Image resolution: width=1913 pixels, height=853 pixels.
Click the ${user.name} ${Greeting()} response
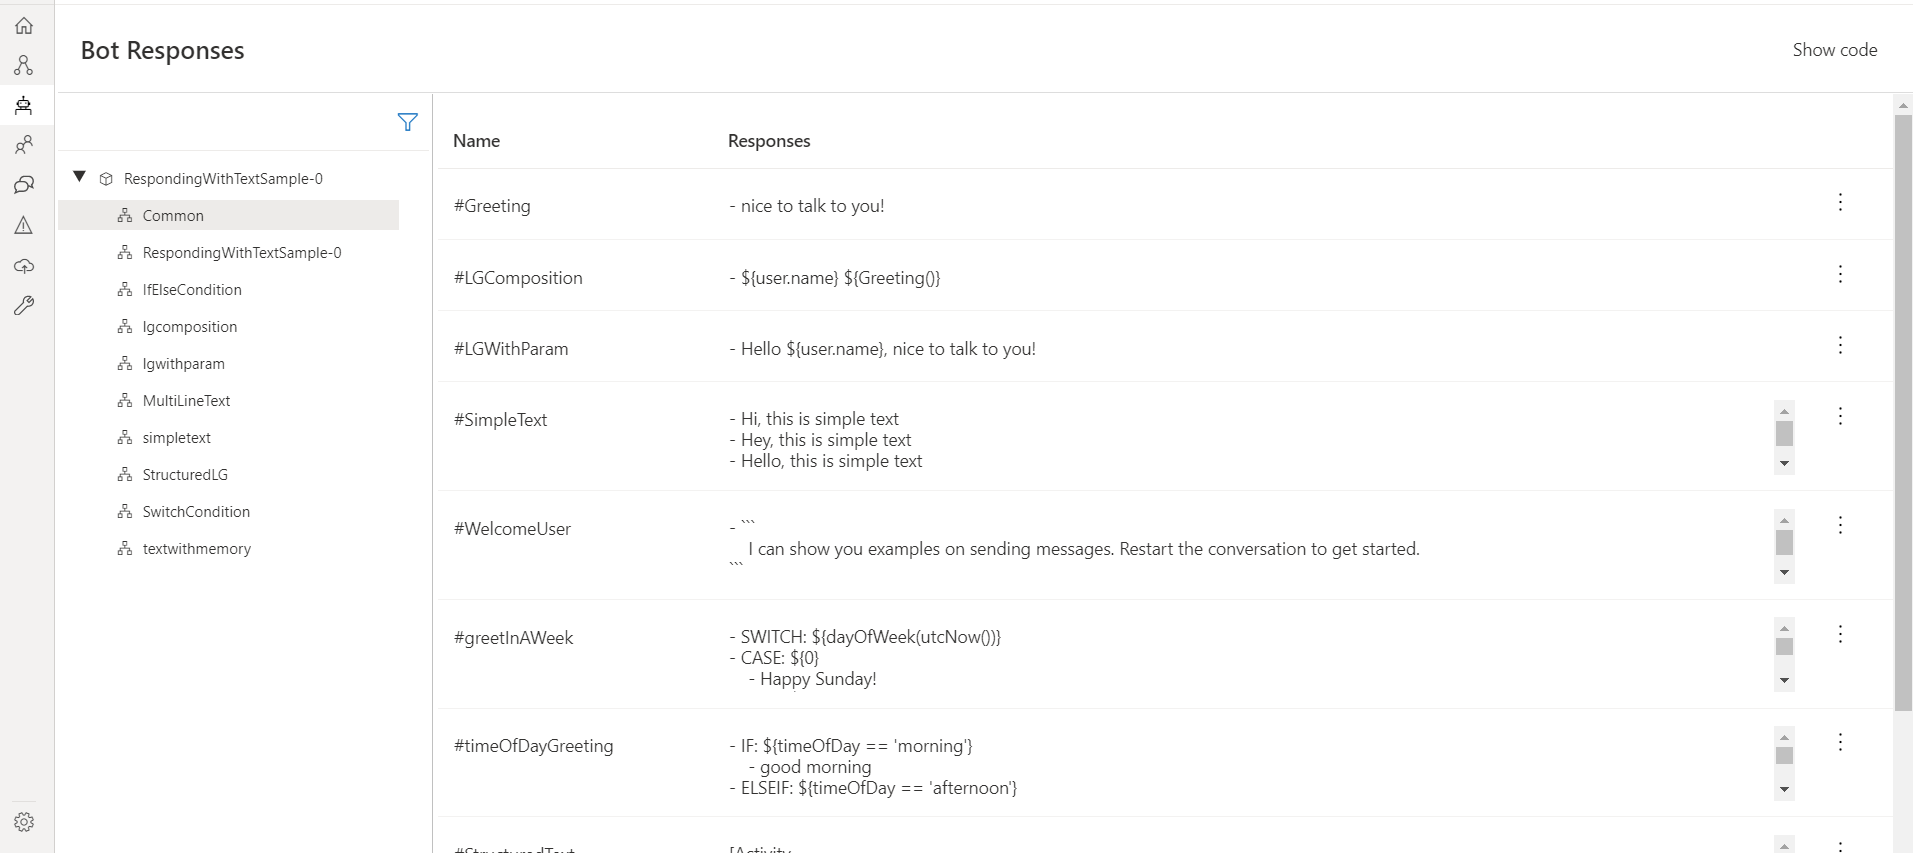(x=835, y=278)
